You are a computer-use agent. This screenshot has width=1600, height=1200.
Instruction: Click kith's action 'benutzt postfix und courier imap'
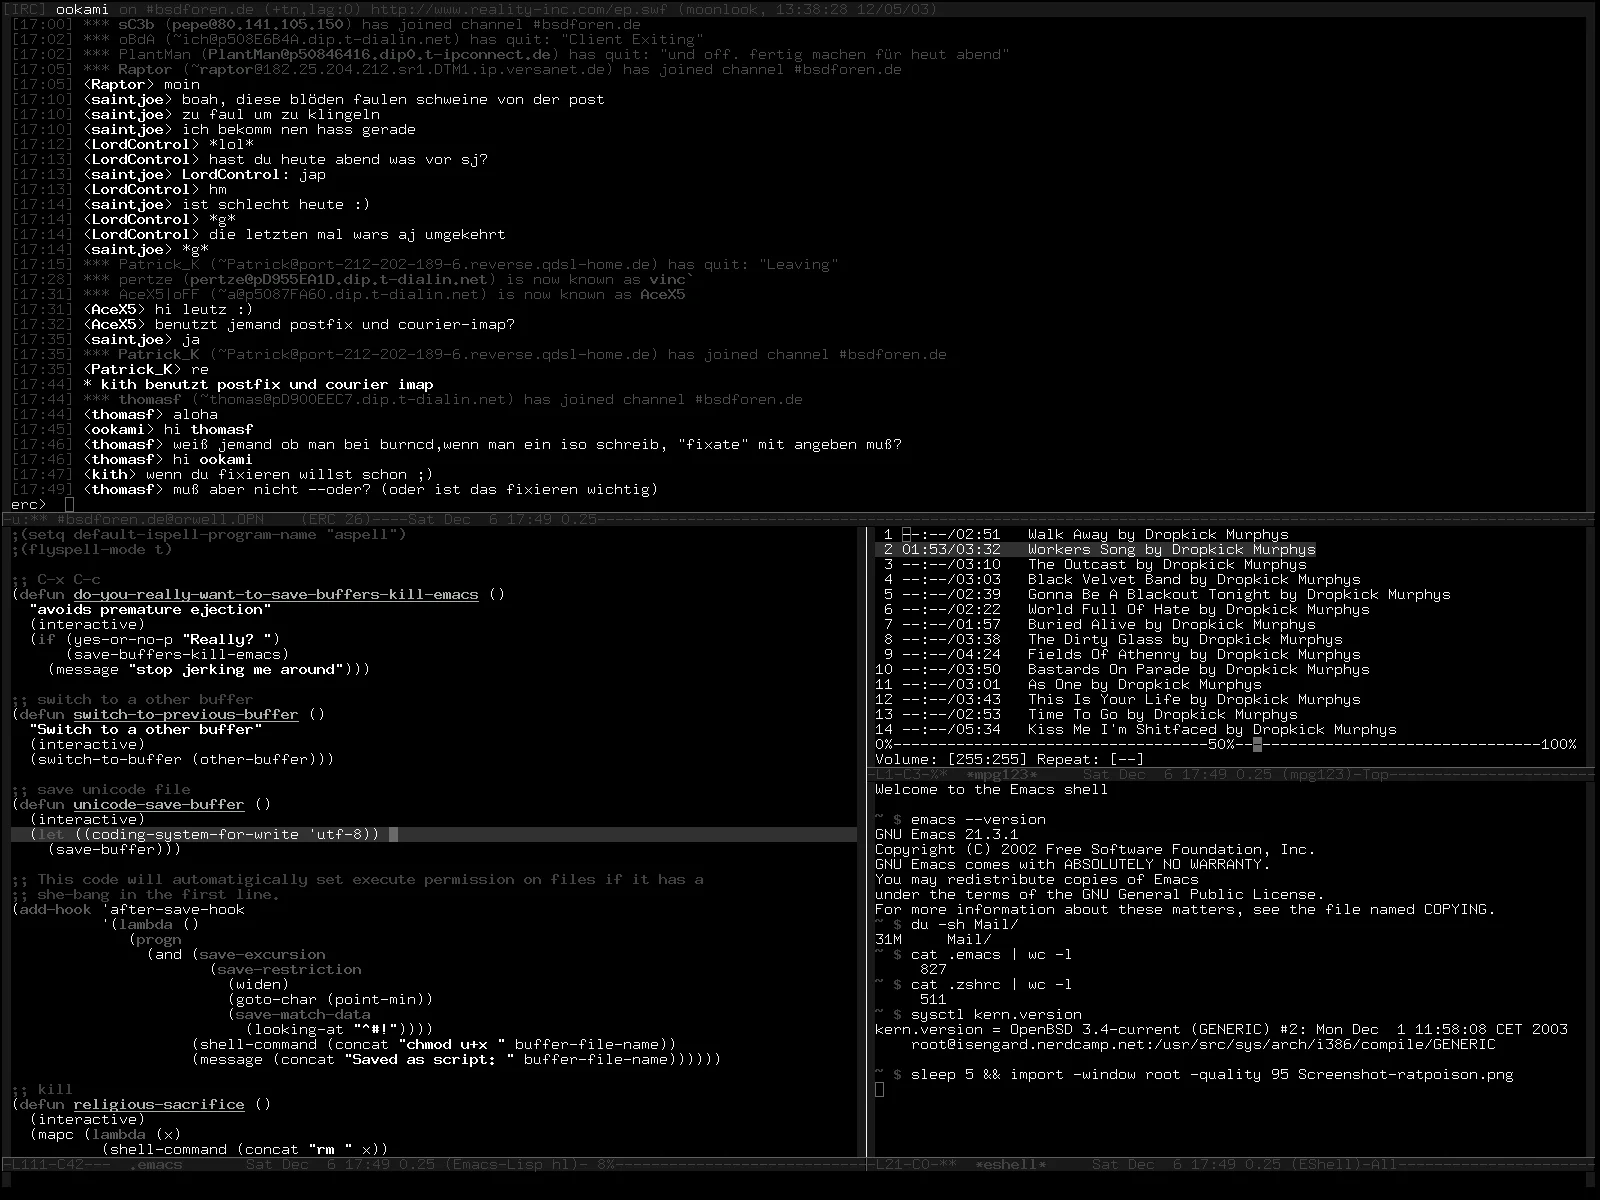(258, 384)
